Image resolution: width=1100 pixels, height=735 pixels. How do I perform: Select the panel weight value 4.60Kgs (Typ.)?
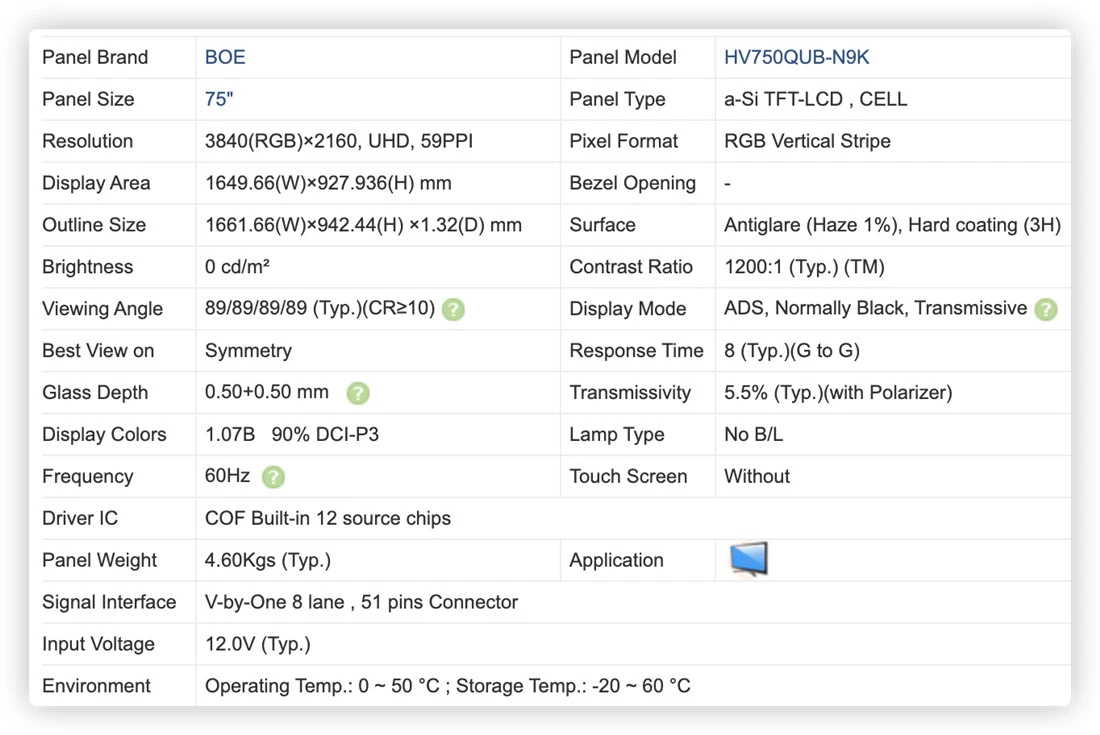(x=268, y=560)
